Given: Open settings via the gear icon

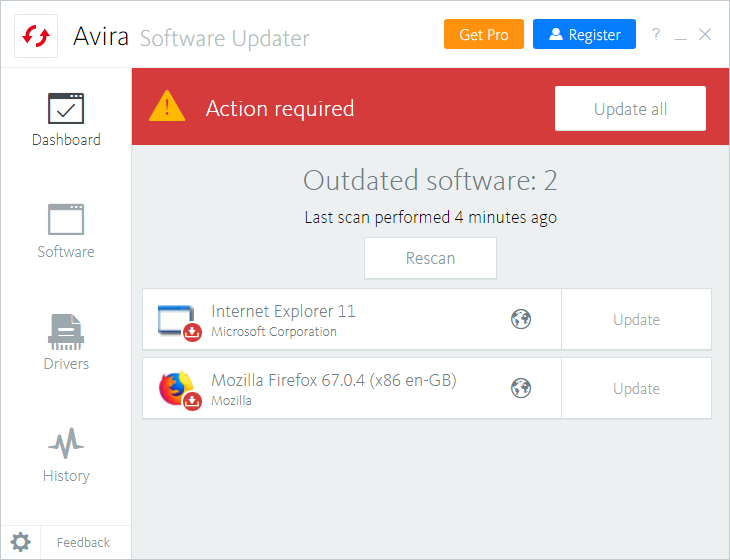Looking at the screenshot, I should point(21,542).
